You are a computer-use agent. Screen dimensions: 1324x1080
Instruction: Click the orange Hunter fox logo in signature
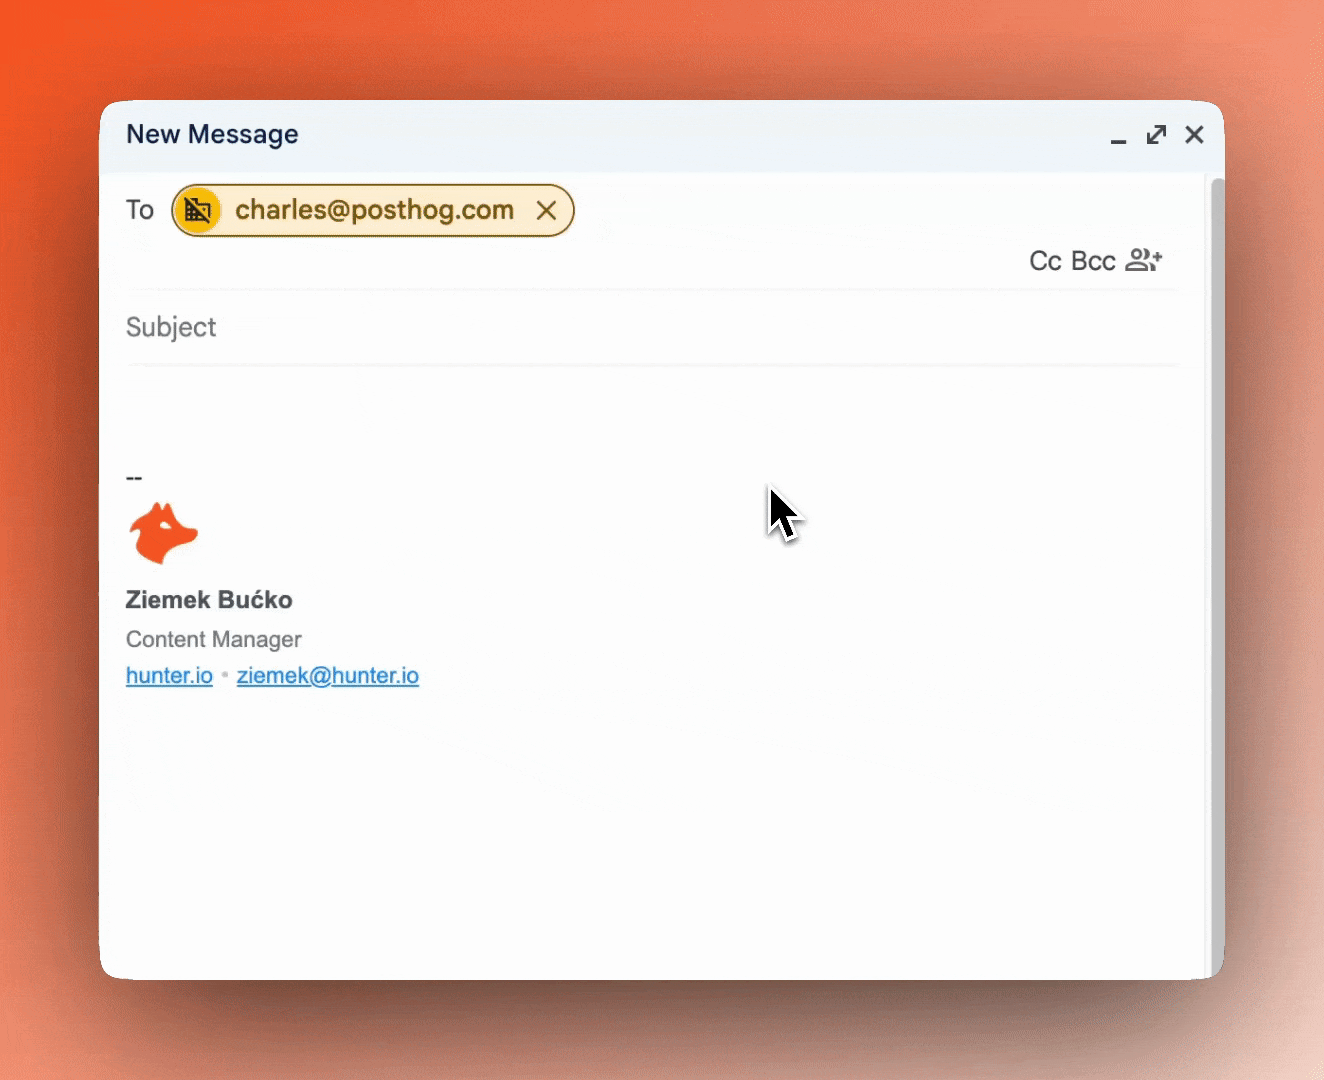(x=164, y=533)
